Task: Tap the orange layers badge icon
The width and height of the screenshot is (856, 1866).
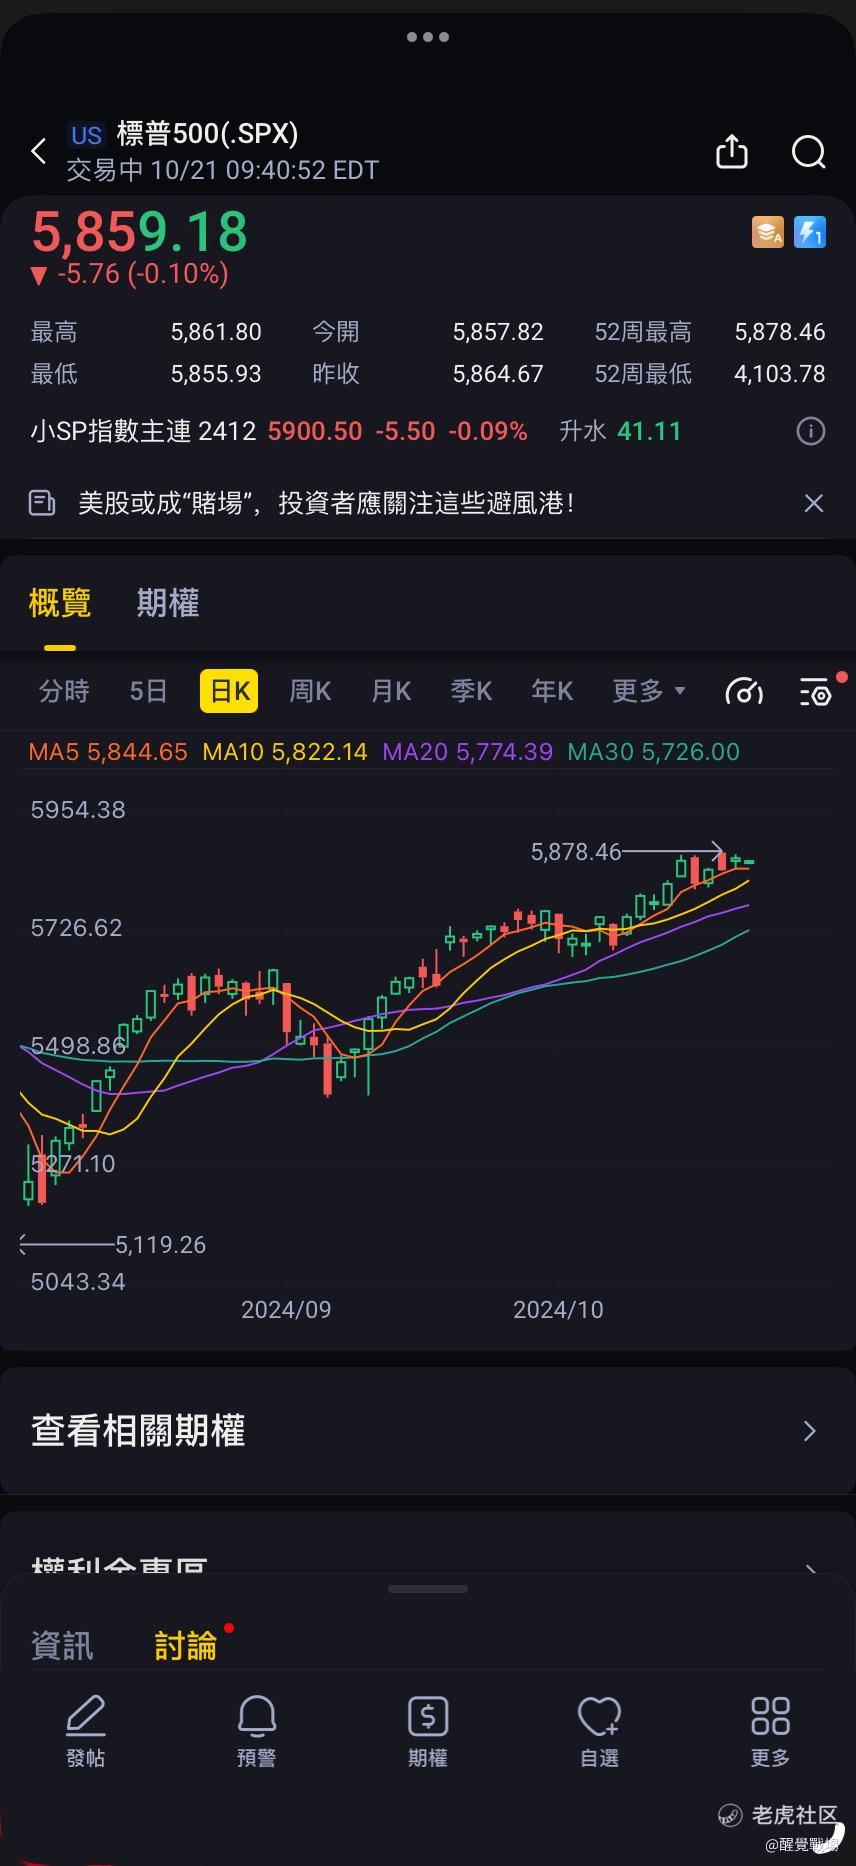Action: (x=768, y=232)
